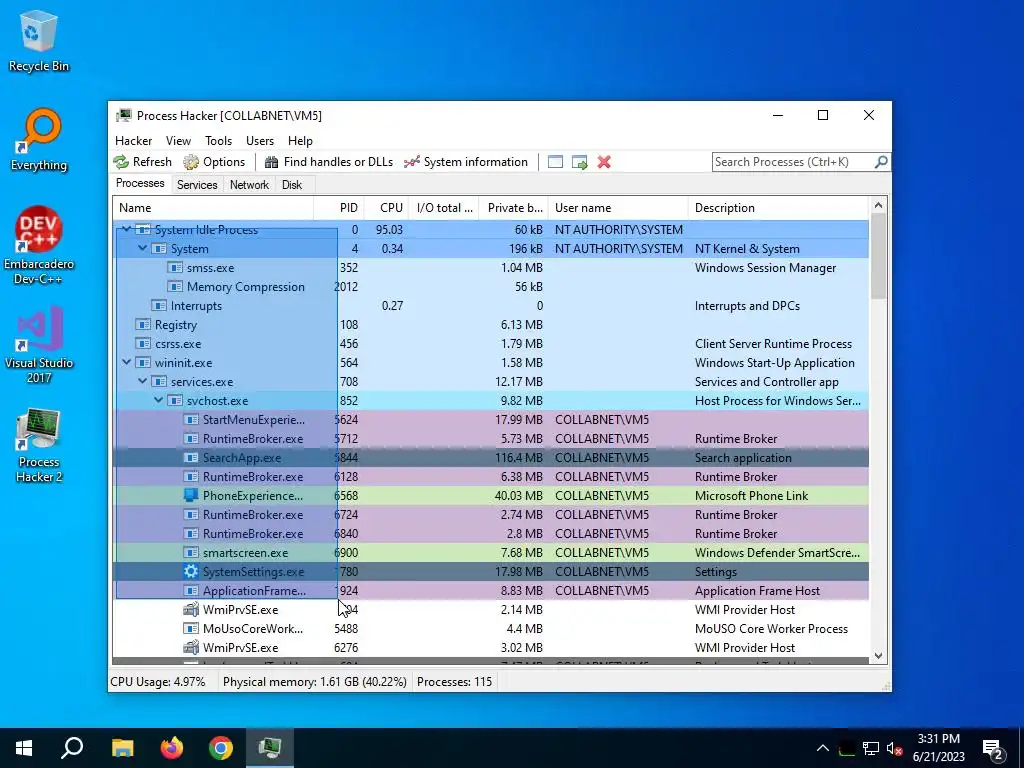Click the red X terminate icon
The width and height of the screenshot is (1024, 768).
pyautogui.click(x=604, y=162)
